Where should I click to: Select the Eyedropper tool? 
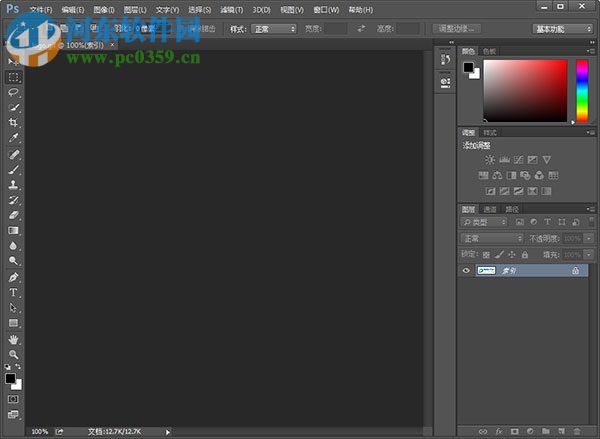(x=14, y=137)
